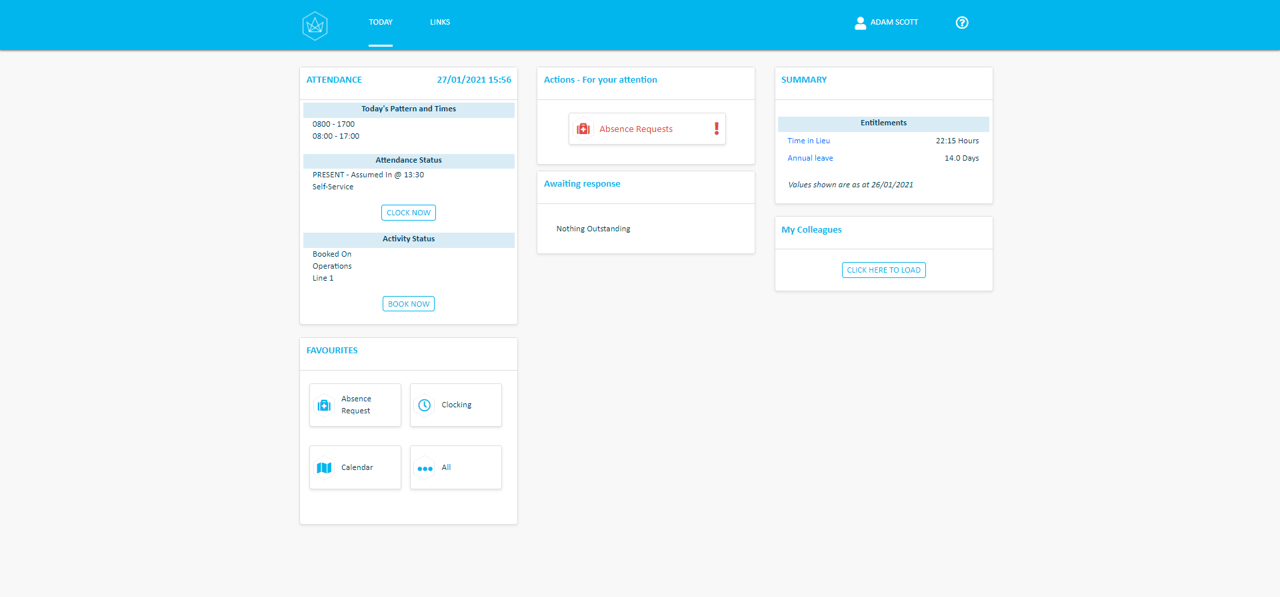
Task: Click the red exclamation mark on Absence Requests
Action: click(x=716, y=128)
